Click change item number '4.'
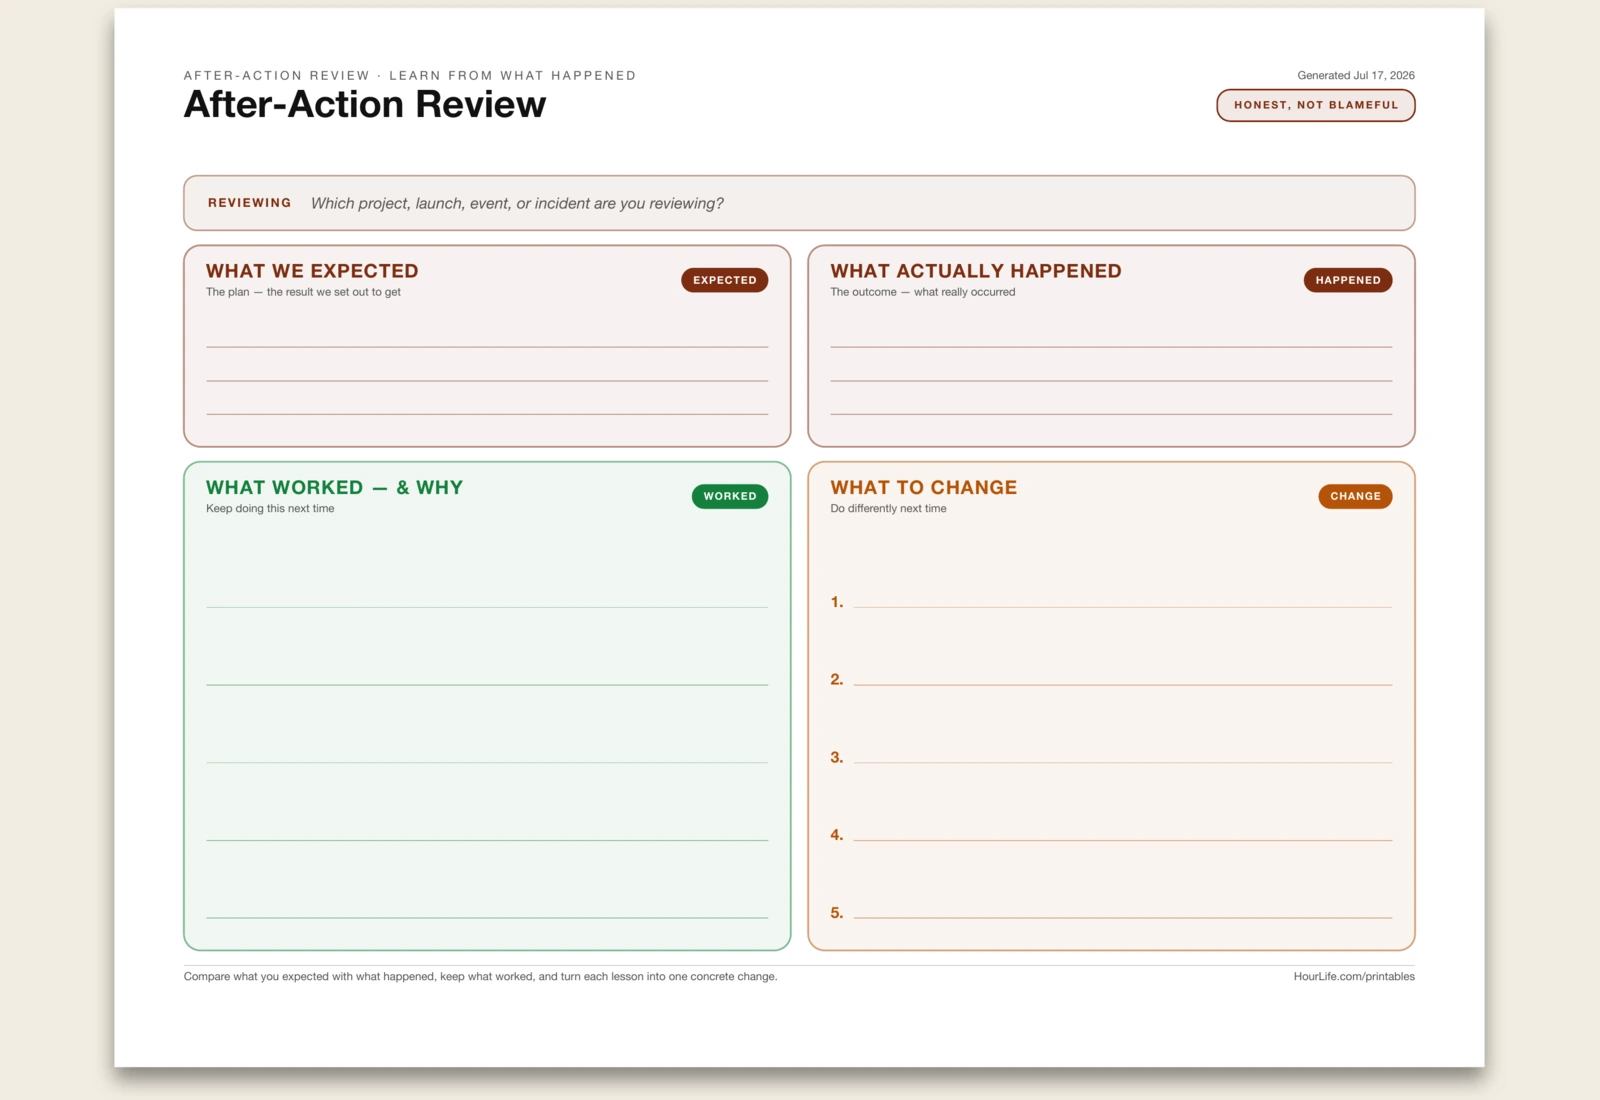Image resolution: width=1600 pixels, height=1100 pixels. (x=837, y=835)
